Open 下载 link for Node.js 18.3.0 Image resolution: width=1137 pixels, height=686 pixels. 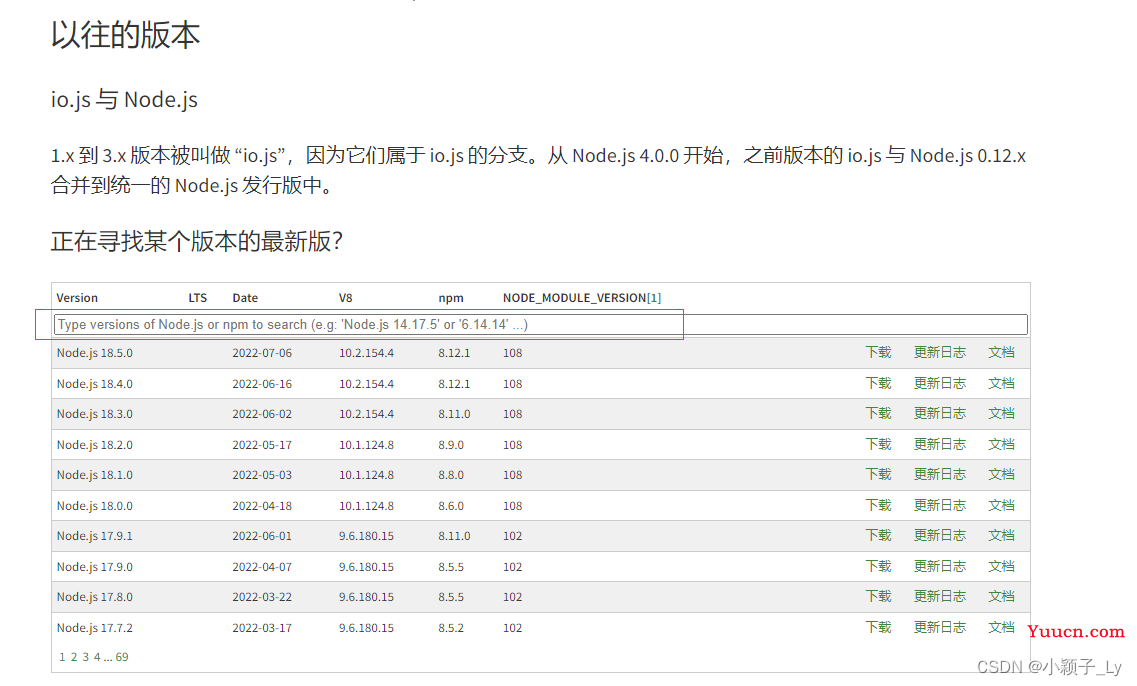coord(878,413)
